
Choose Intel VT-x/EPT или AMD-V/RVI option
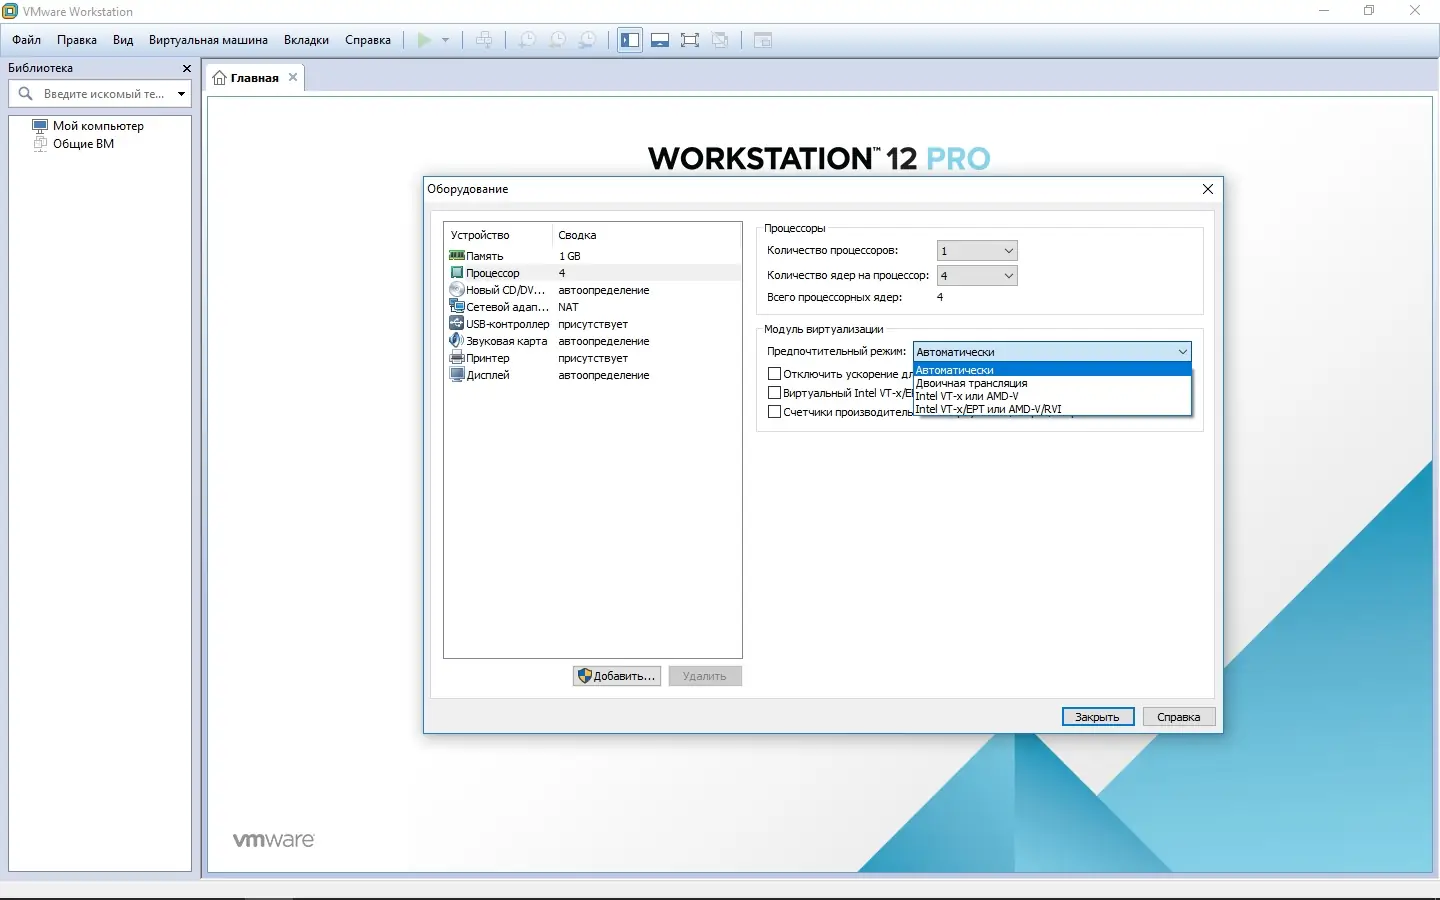coord(1052,409)
